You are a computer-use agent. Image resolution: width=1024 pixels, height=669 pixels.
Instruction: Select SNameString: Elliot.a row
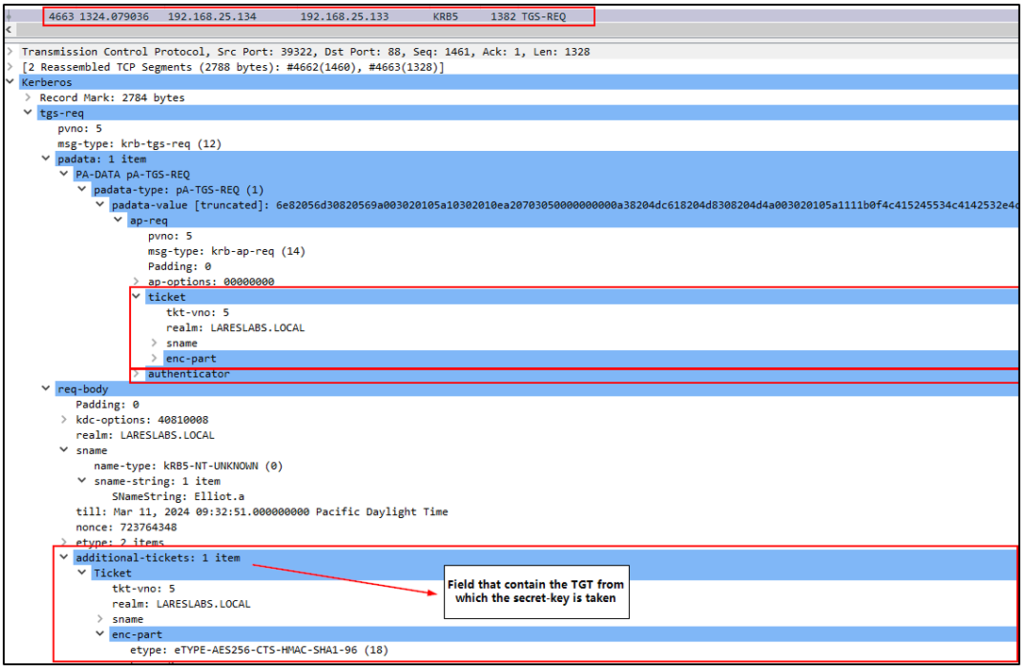[178, 497]
